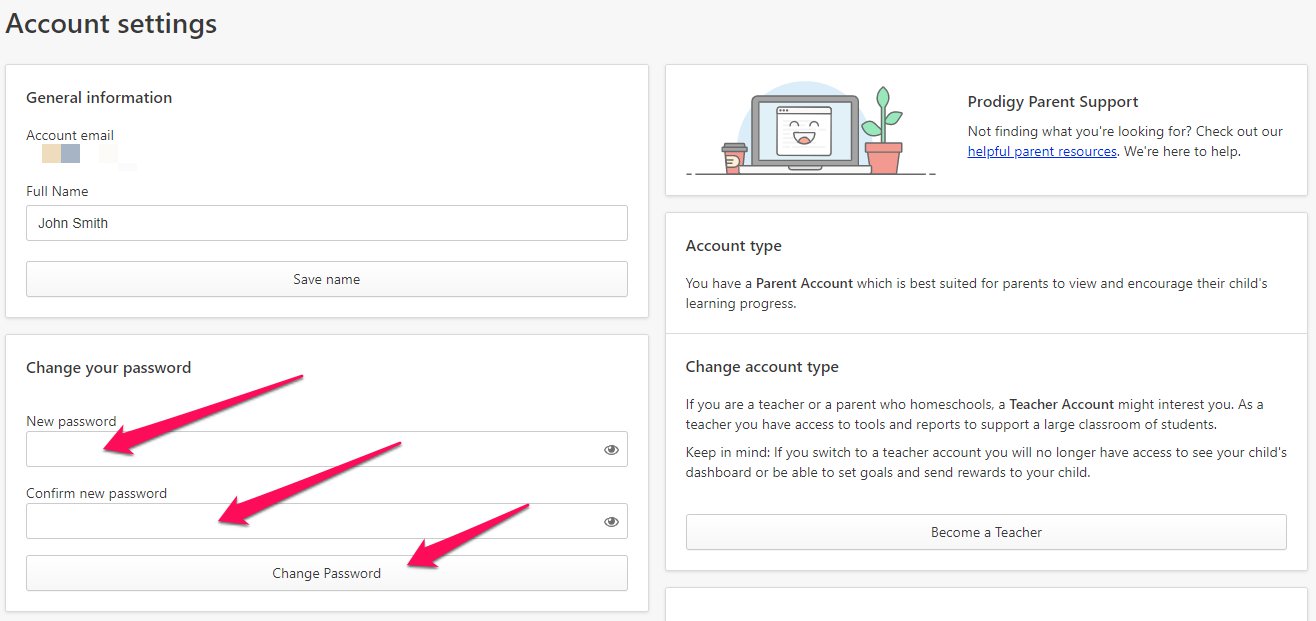Click the eye icon beside Confirm new password

click(x=611, y=520)
